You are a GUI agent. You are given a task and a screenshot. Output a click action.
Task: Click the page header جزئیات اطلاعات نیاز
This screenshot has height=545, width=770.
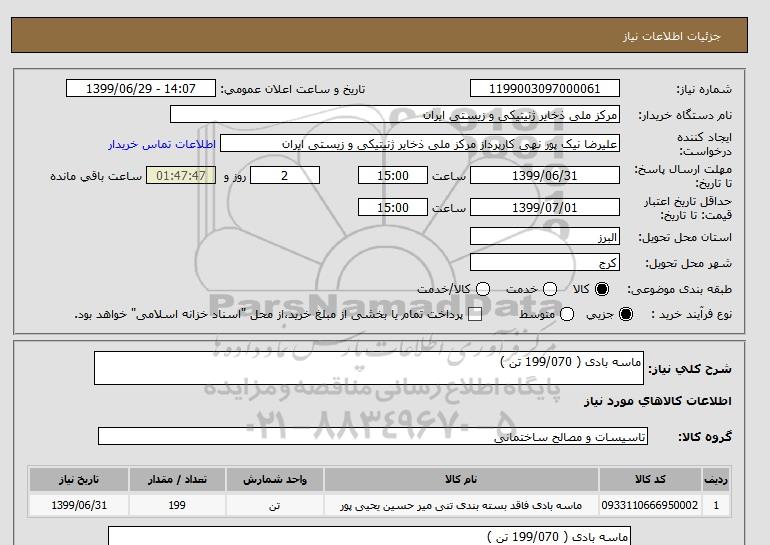(x=671, y=36)
